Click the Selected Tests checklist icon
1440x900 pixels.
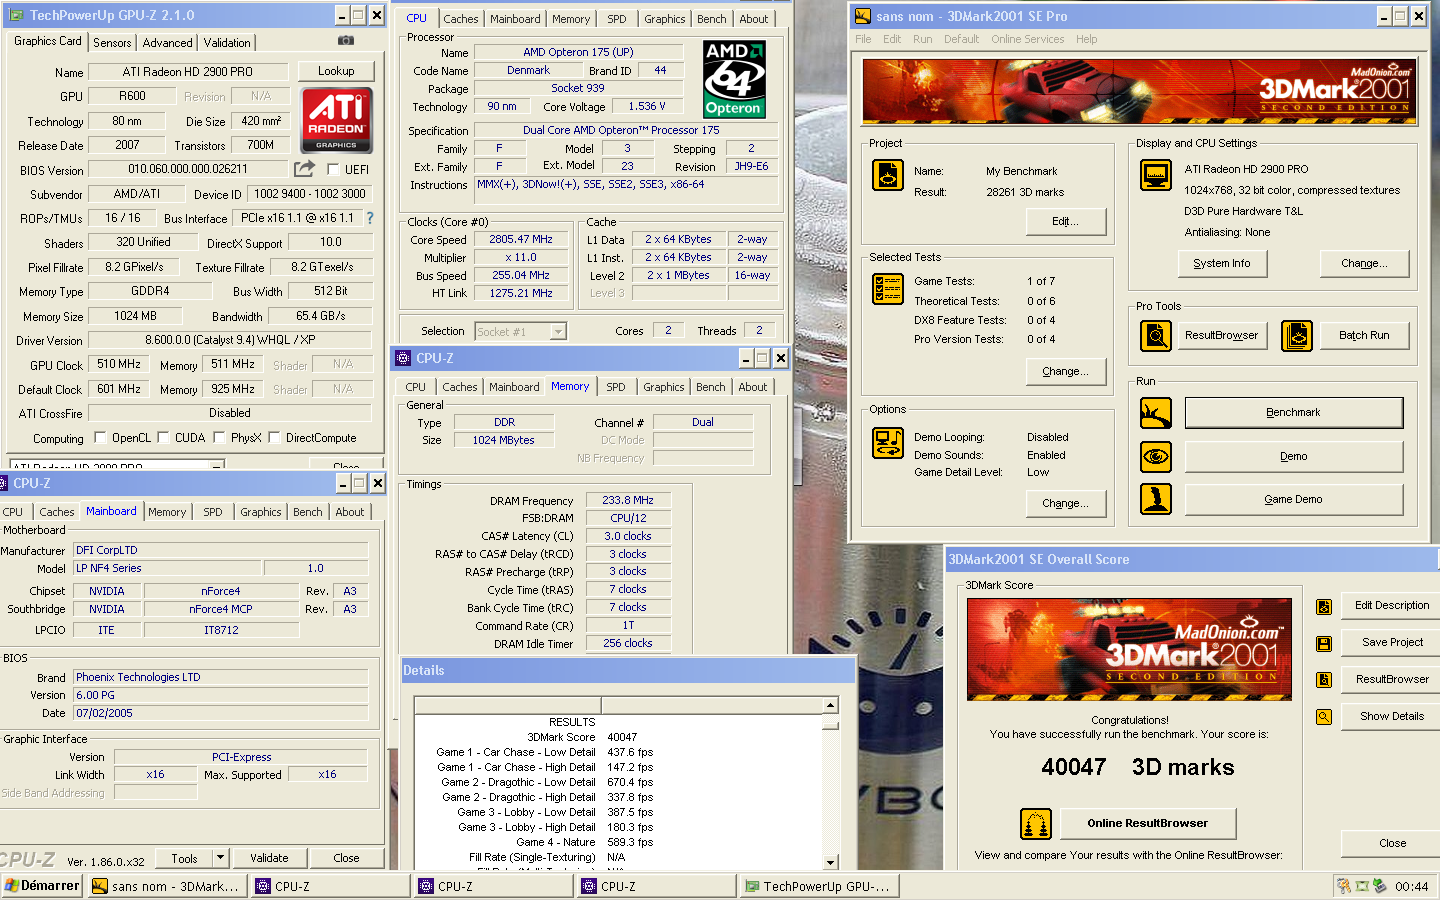[x=888, y=289]
